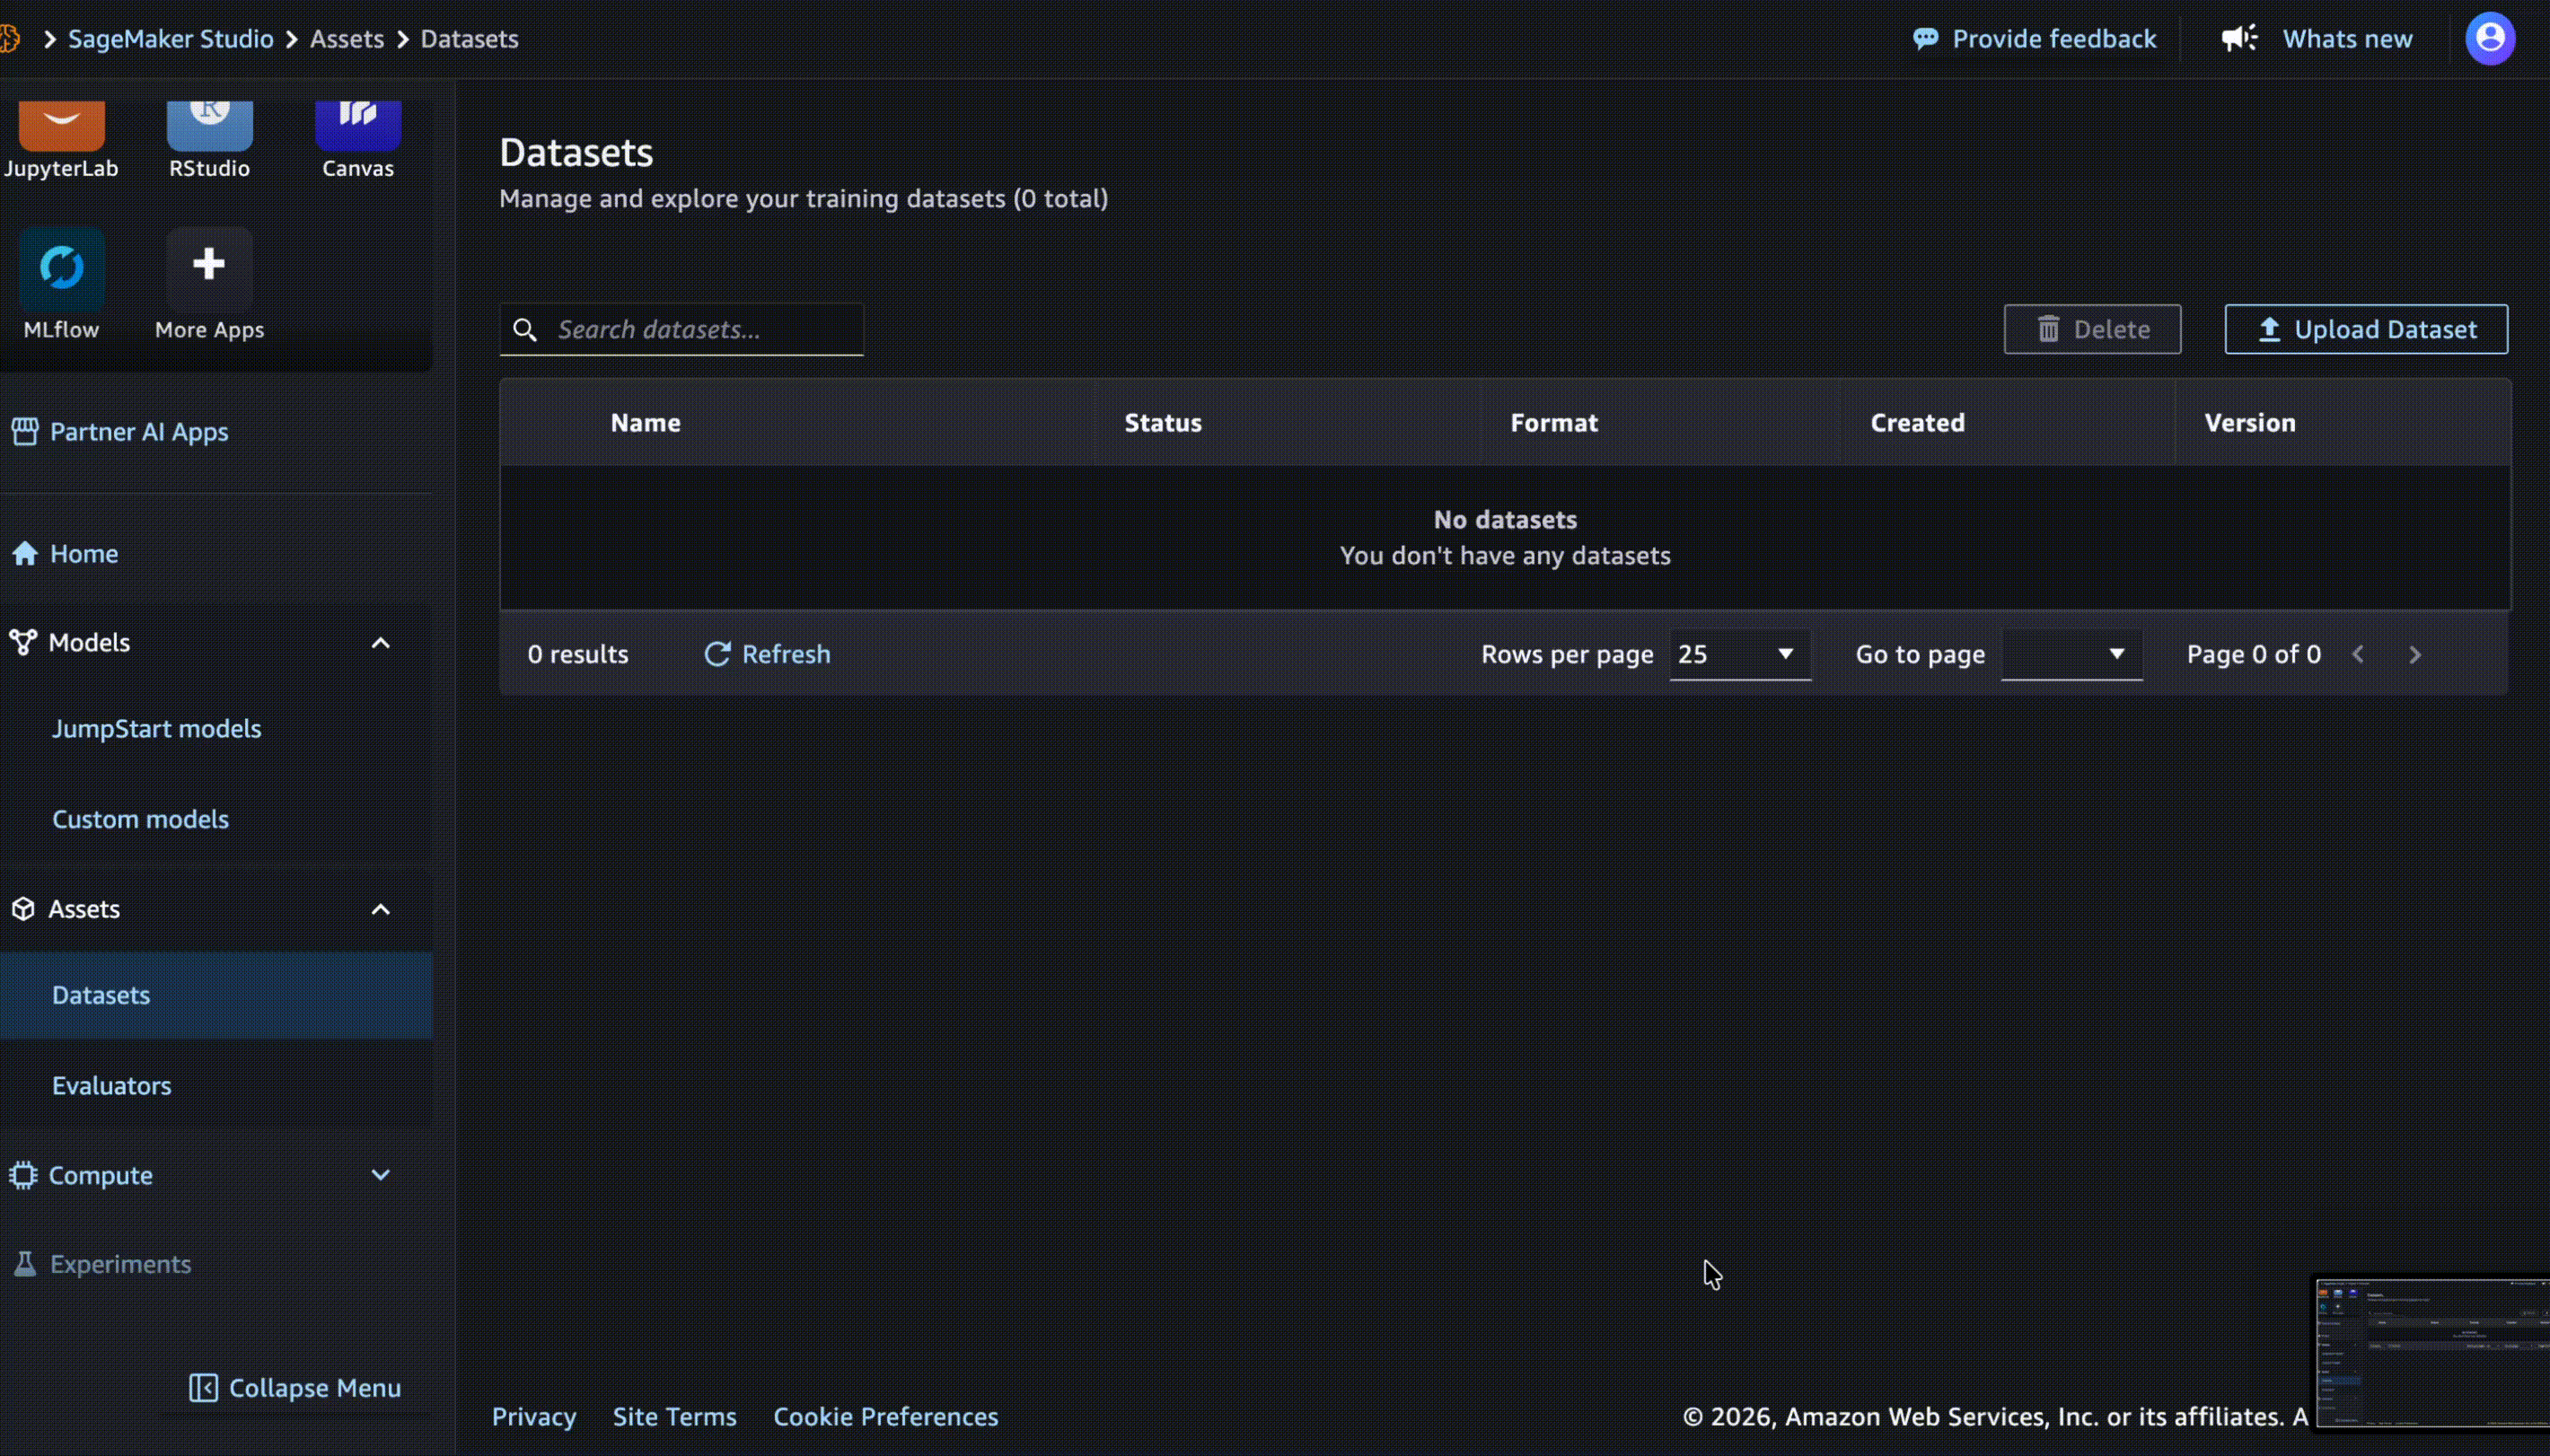Open Custom models in sidebar
2550x1456 pixels.
(141, 820)
